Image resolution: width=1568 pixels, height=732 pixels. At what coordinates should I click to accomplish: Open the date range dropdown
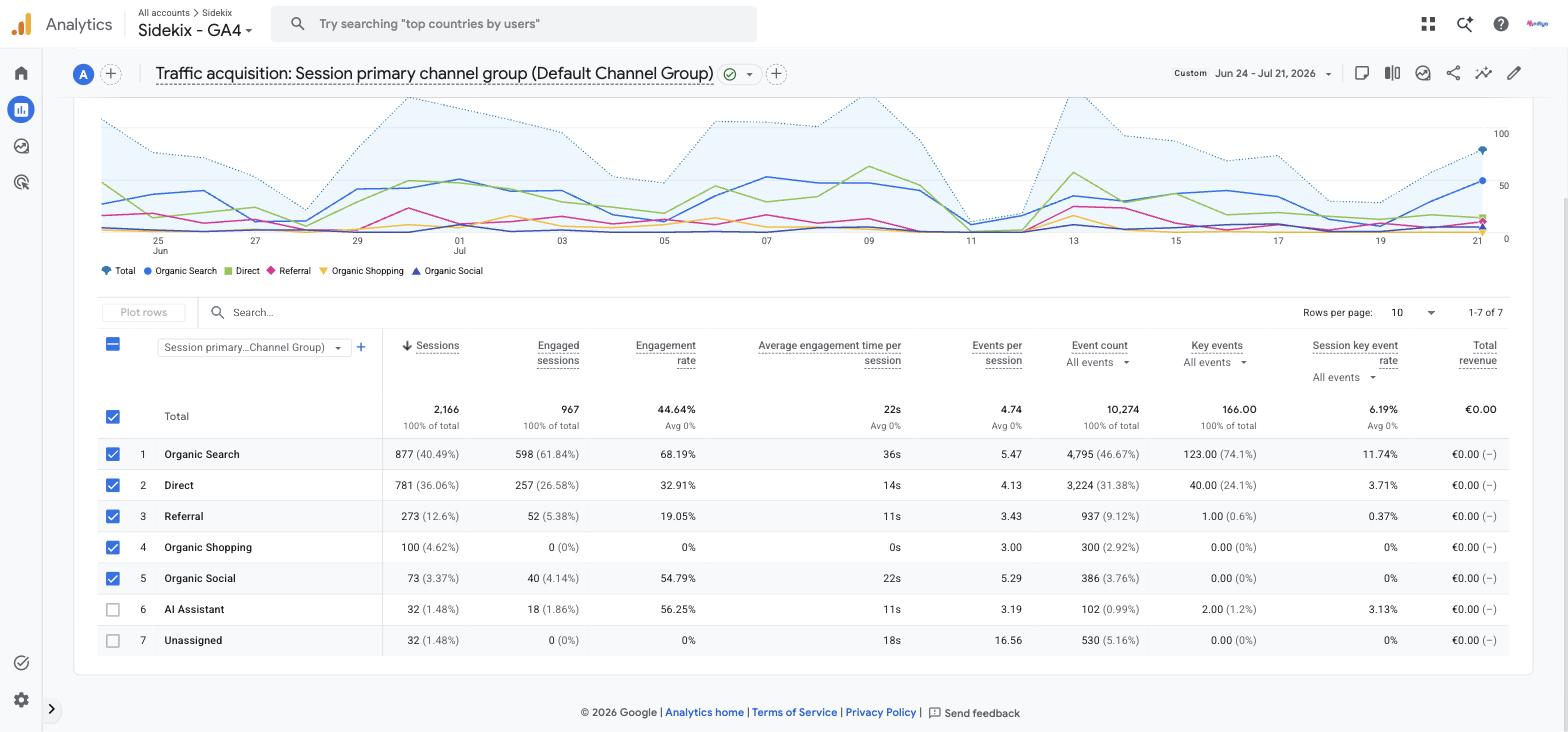(x=1272, y=73)
